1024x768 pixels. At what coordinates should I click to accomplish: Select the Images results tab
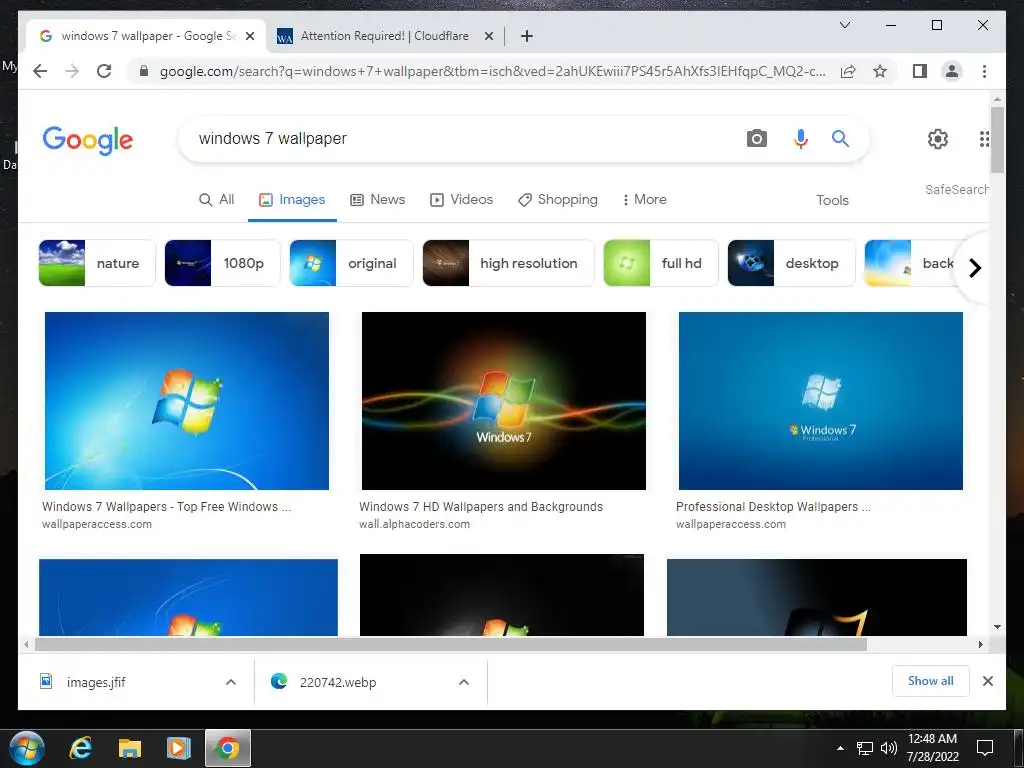click(292, 199)
